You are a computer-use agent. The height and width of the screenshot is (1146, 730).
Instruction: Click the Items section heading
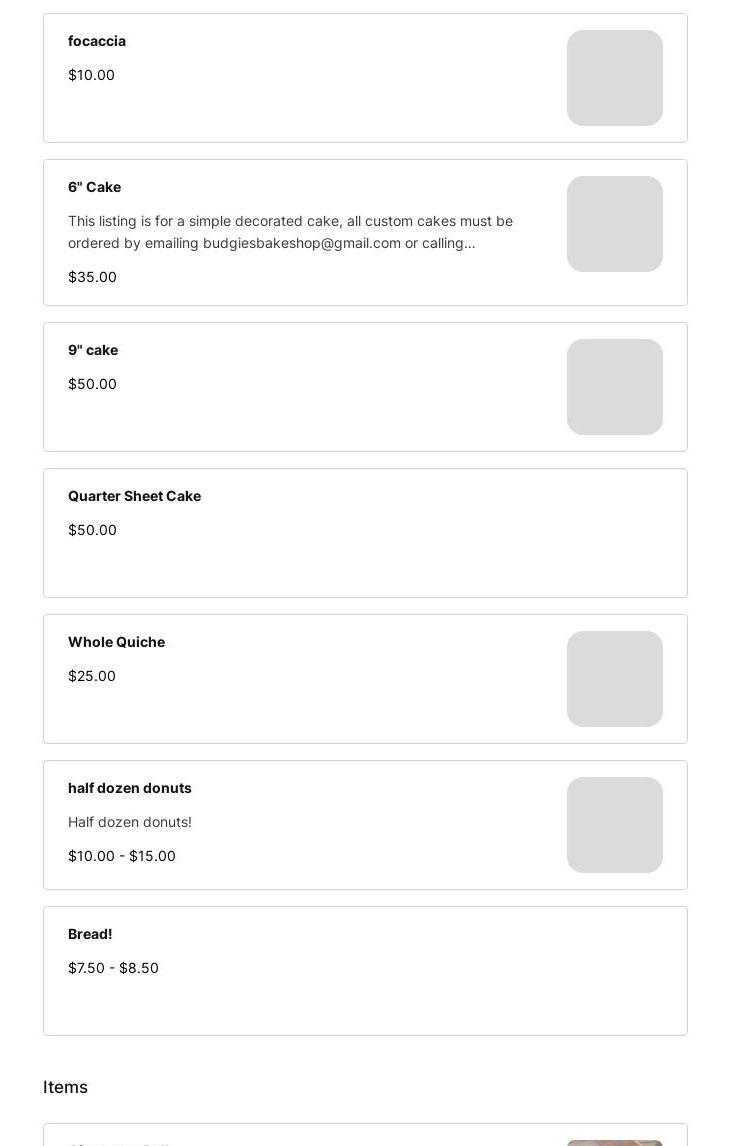pos(65,1087)
